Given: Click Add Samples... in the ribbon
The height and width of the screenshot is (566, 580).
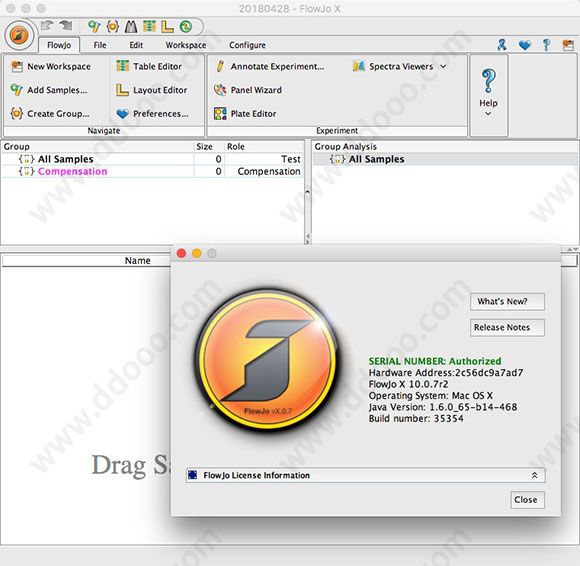Looking at the screenshot, I should pos(49,90).
